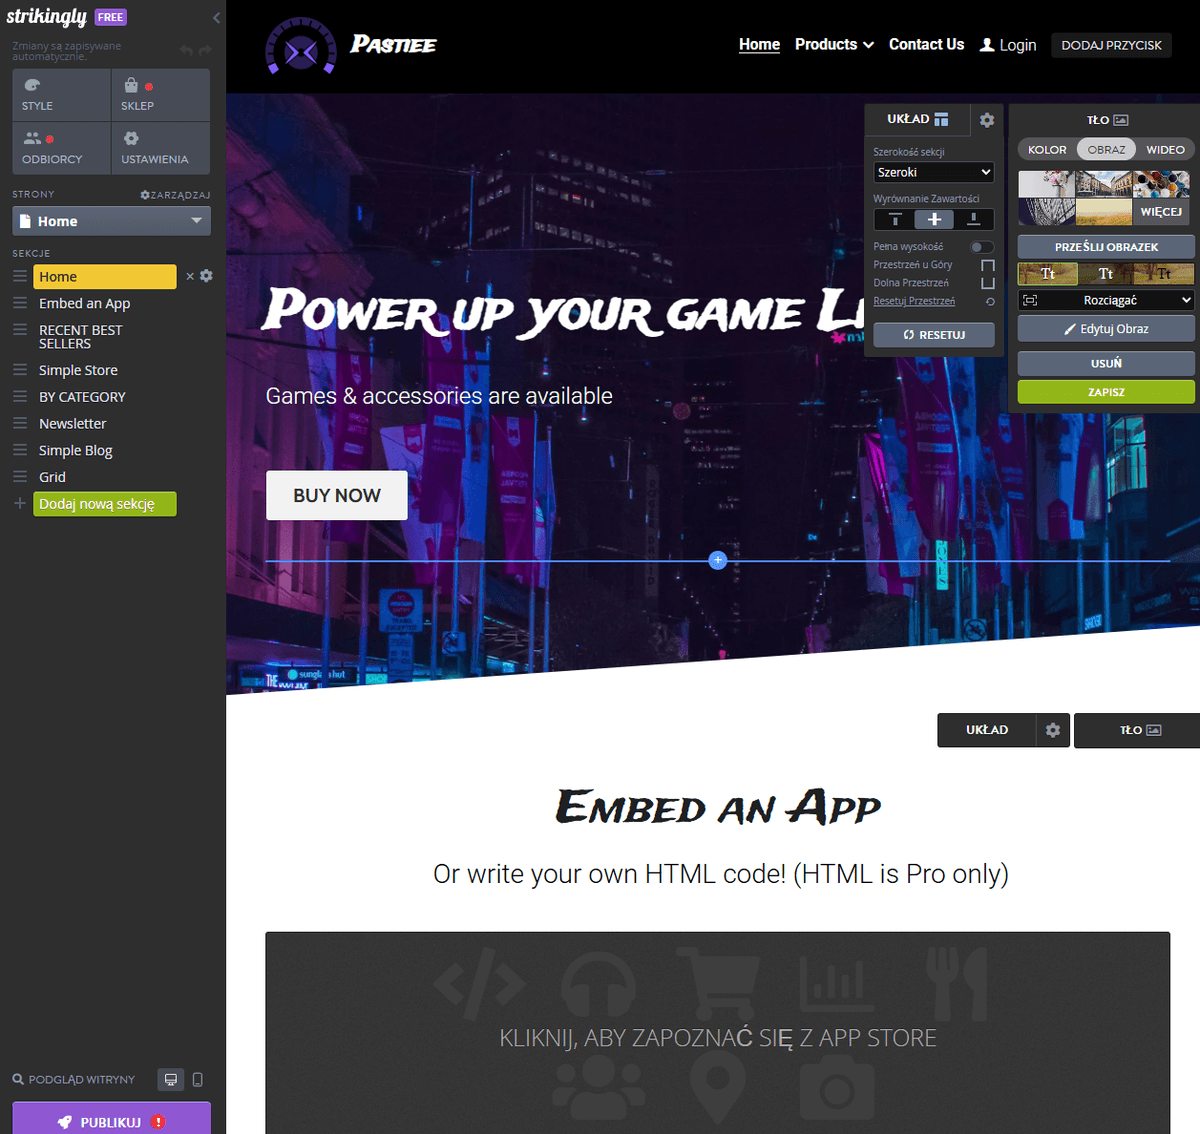This screenshot has width=1200, height=1134.
Task: Click PRZEŚLIJ OBRAZEK upload button
Action: pyautogui.click(x=1106, y=247)
